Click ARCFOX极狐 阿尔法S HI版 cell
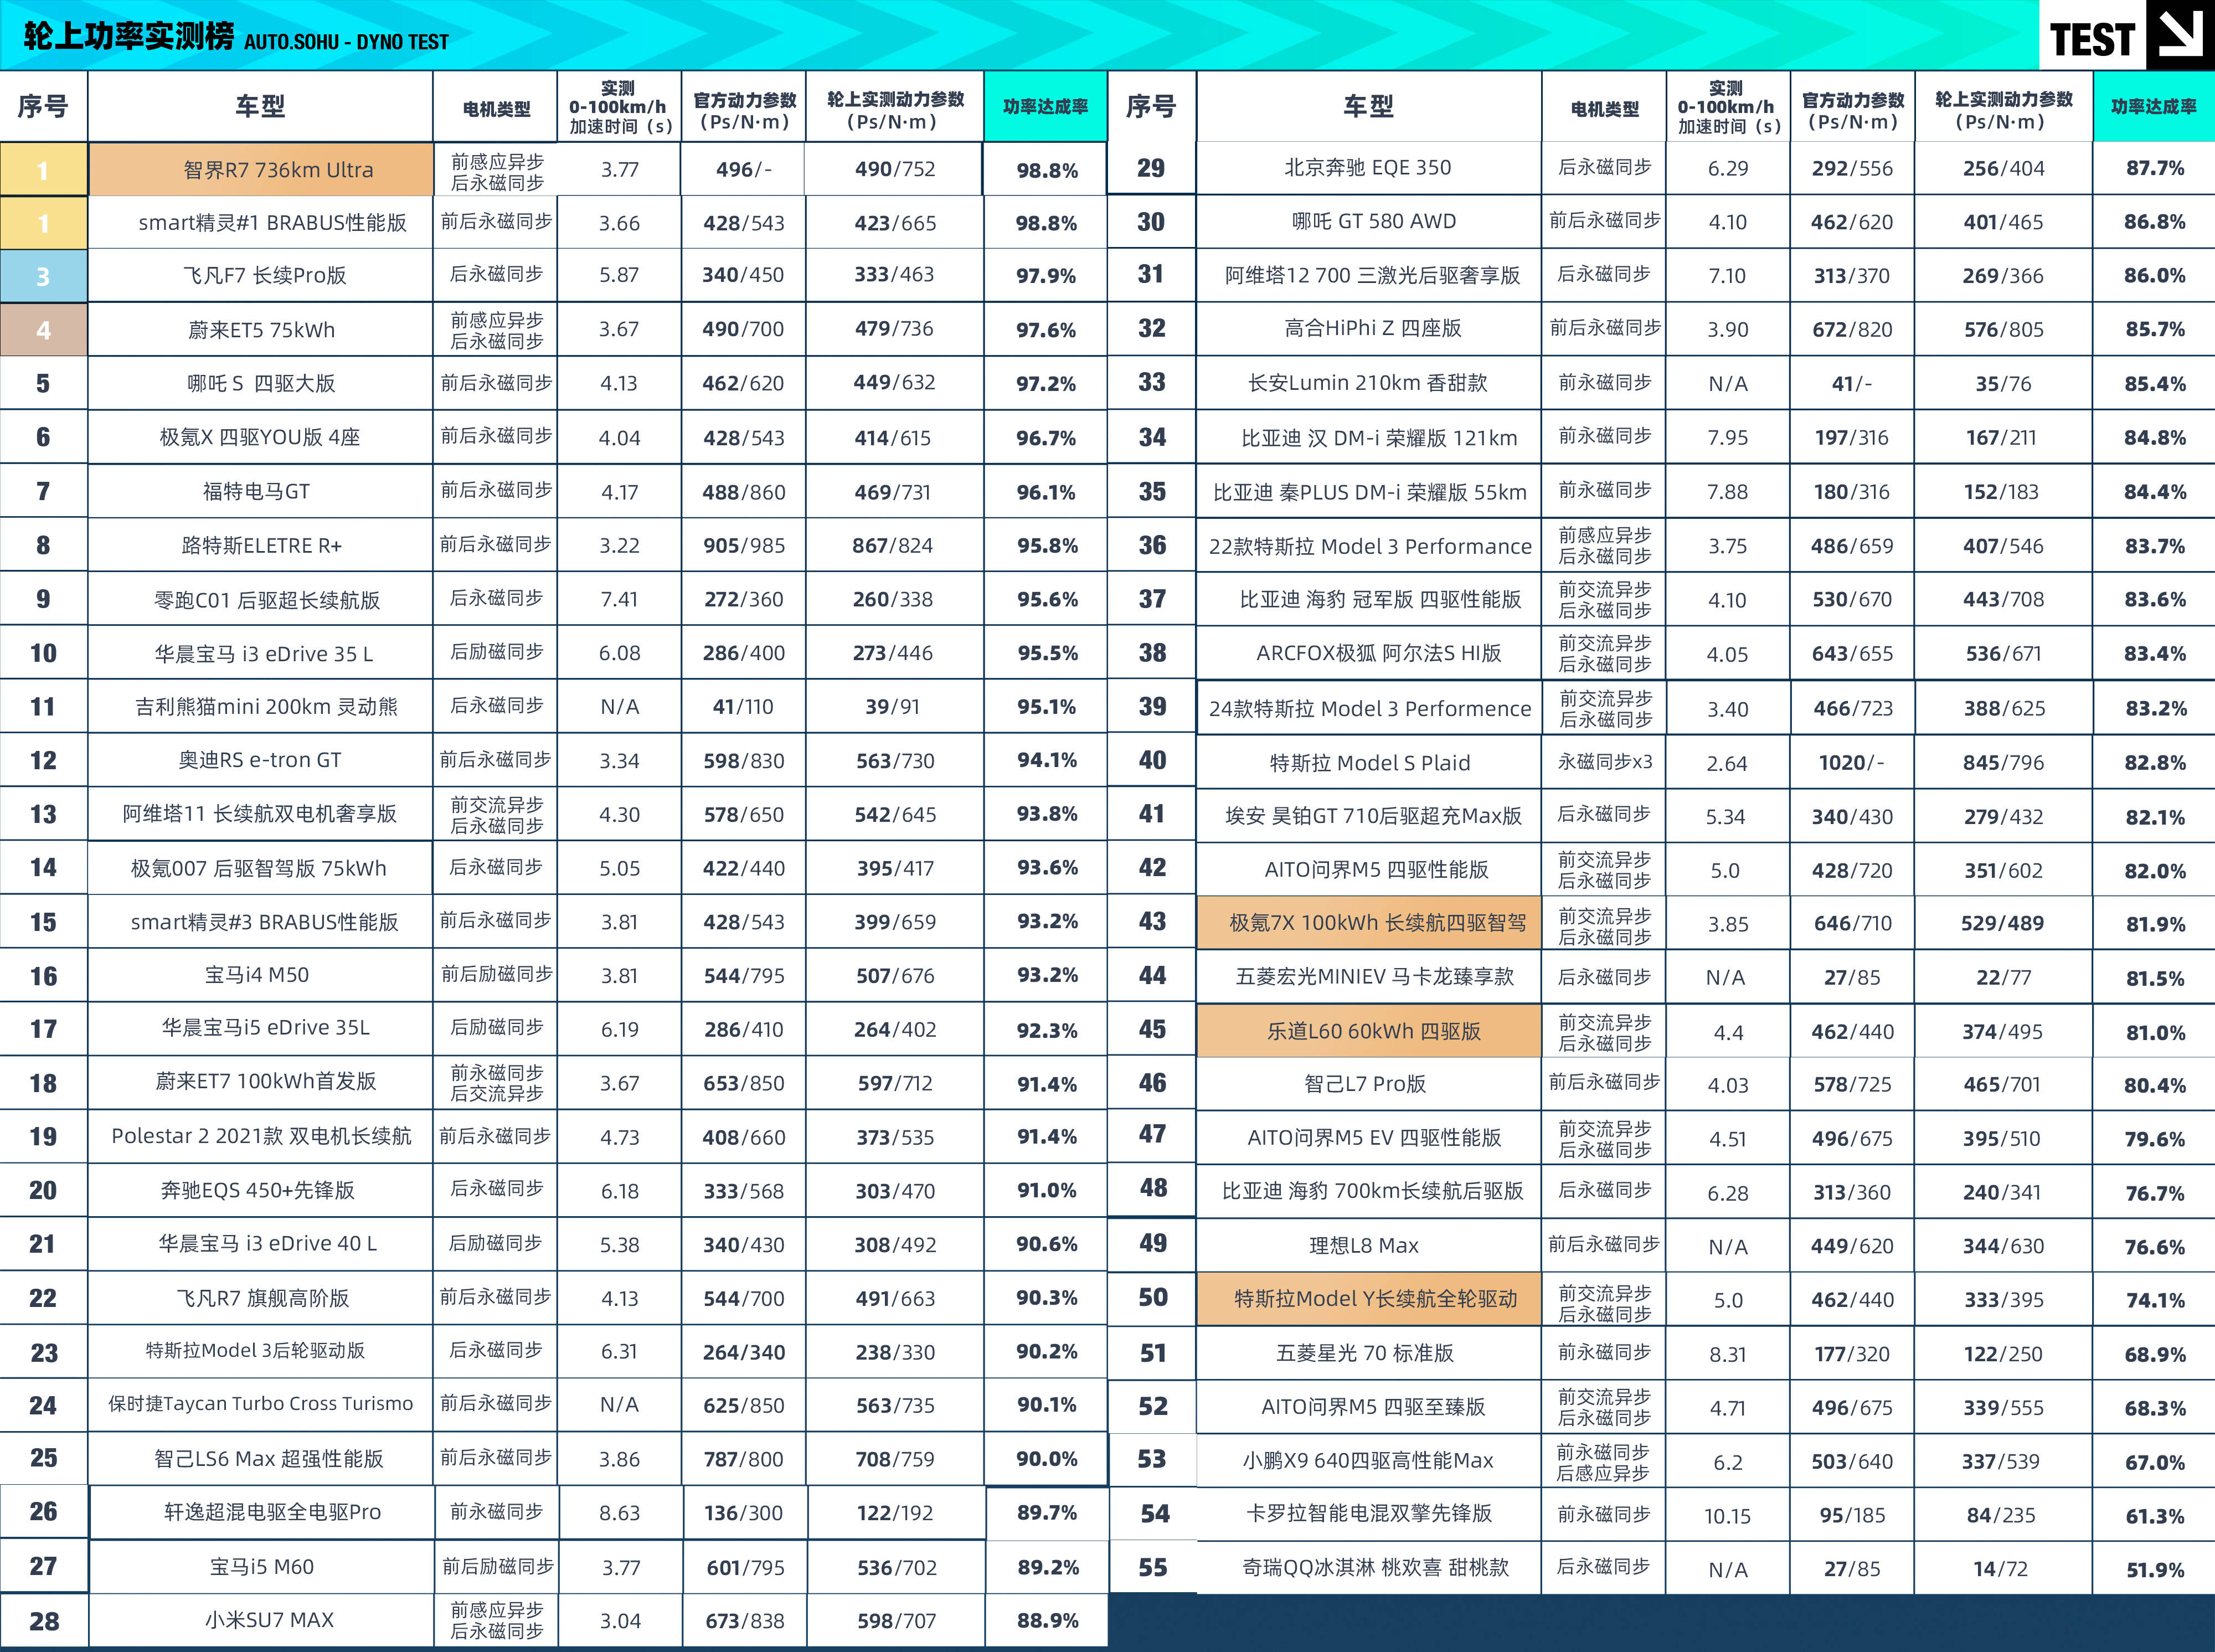 point(1369,653)
